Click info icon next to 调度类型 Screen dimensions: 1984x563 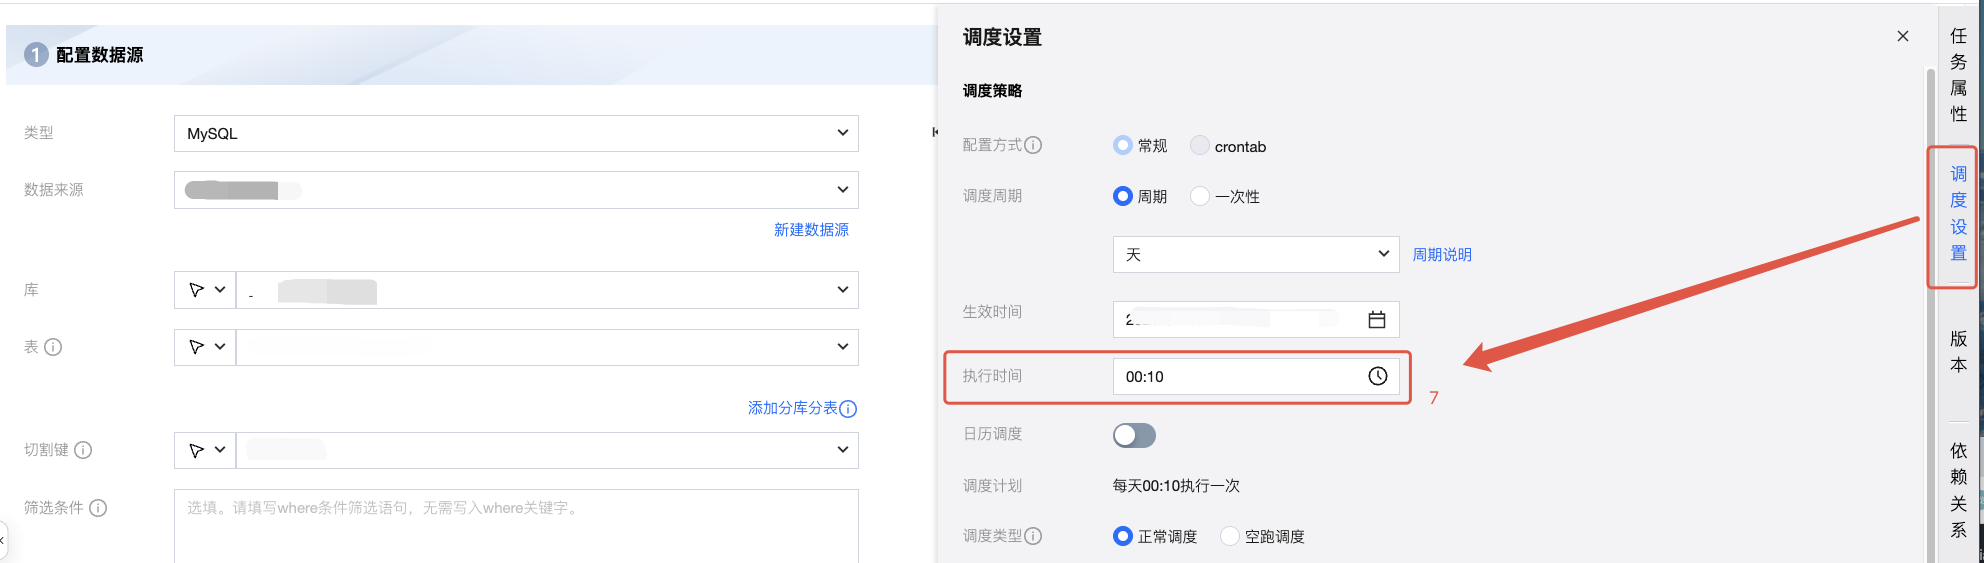(x=1033, y=536)
